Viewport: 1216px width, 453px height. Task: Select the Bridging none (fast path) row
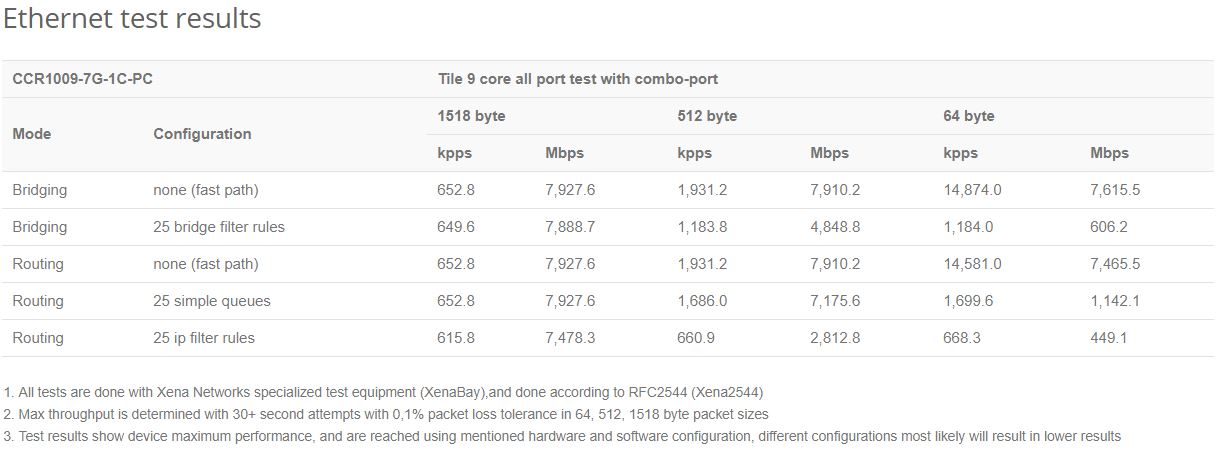click(608, 190)
